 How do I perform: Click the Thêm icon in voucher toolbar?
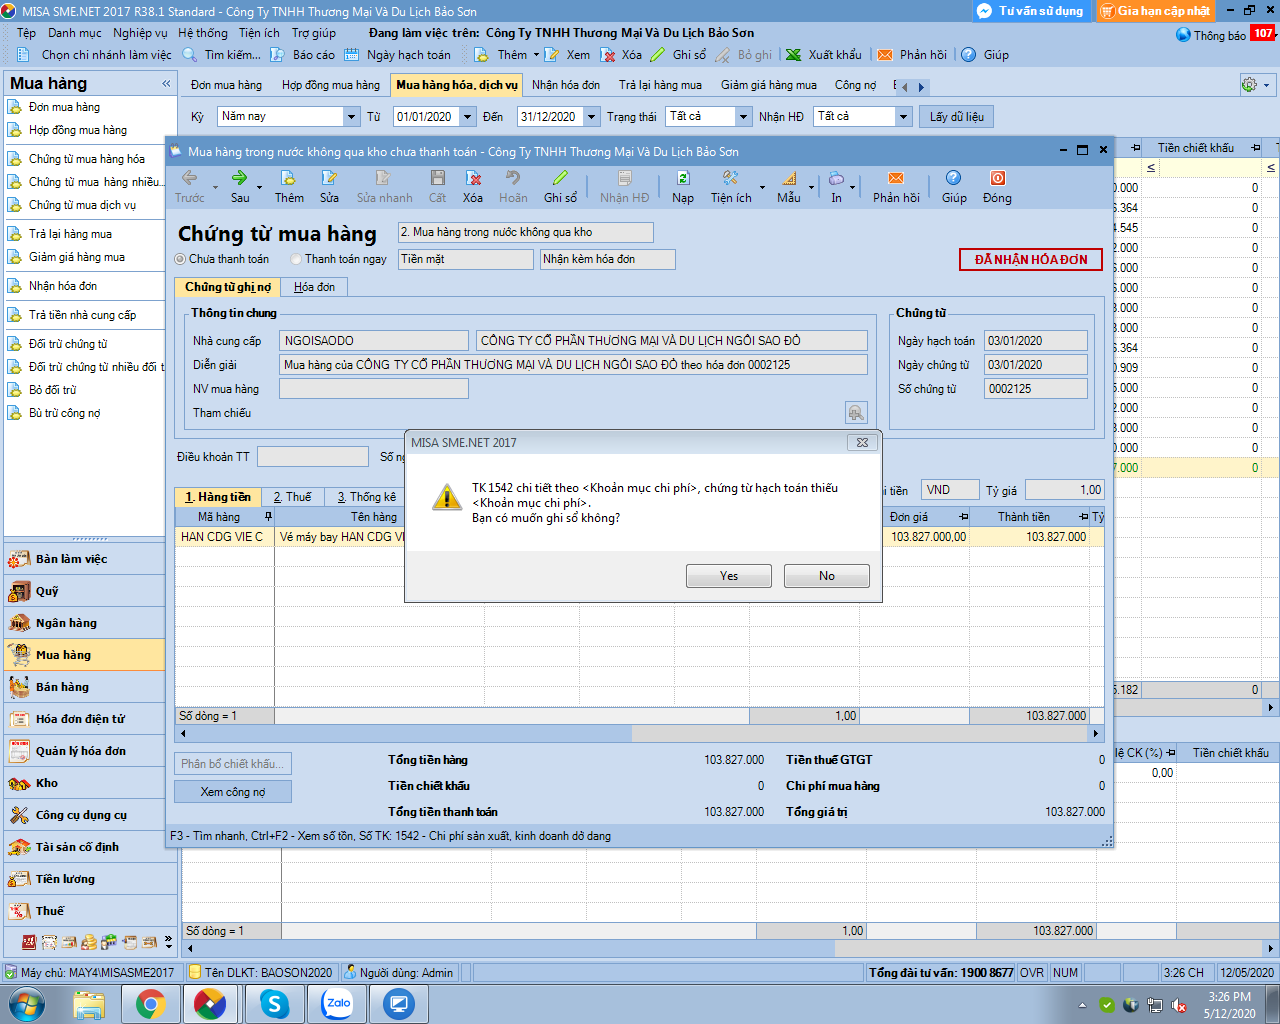tap(288, 179)
